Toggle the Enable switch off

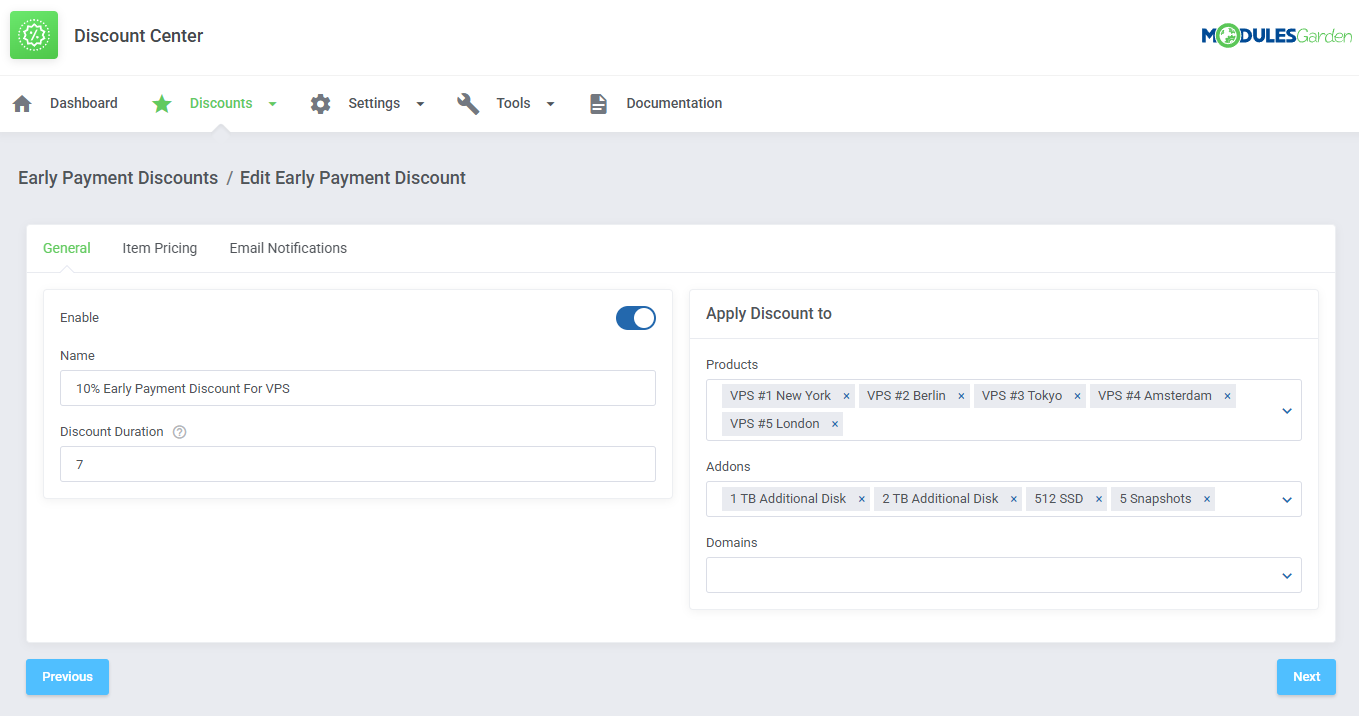(x=636, y=317)
